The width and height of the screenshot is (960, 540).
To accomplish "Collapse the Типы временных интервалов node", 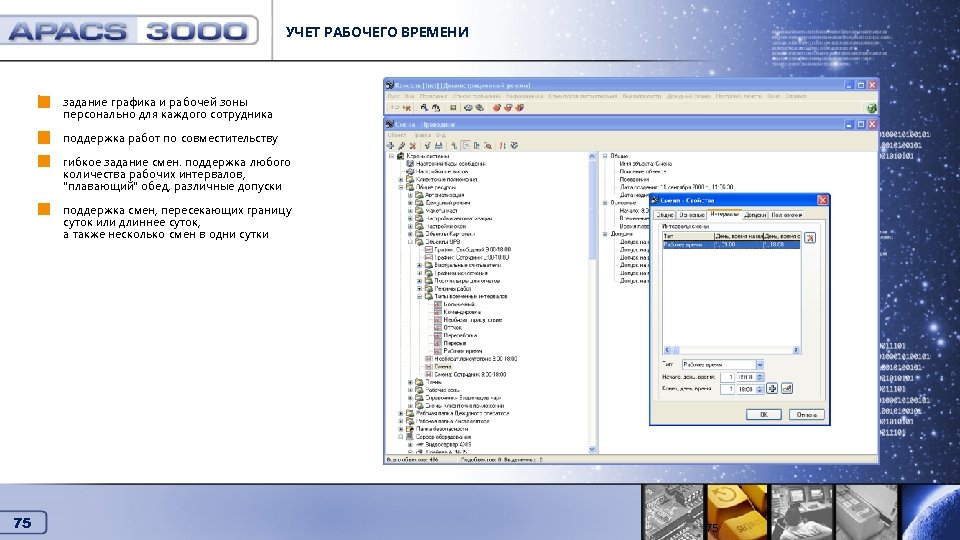I will pos(419,296).
